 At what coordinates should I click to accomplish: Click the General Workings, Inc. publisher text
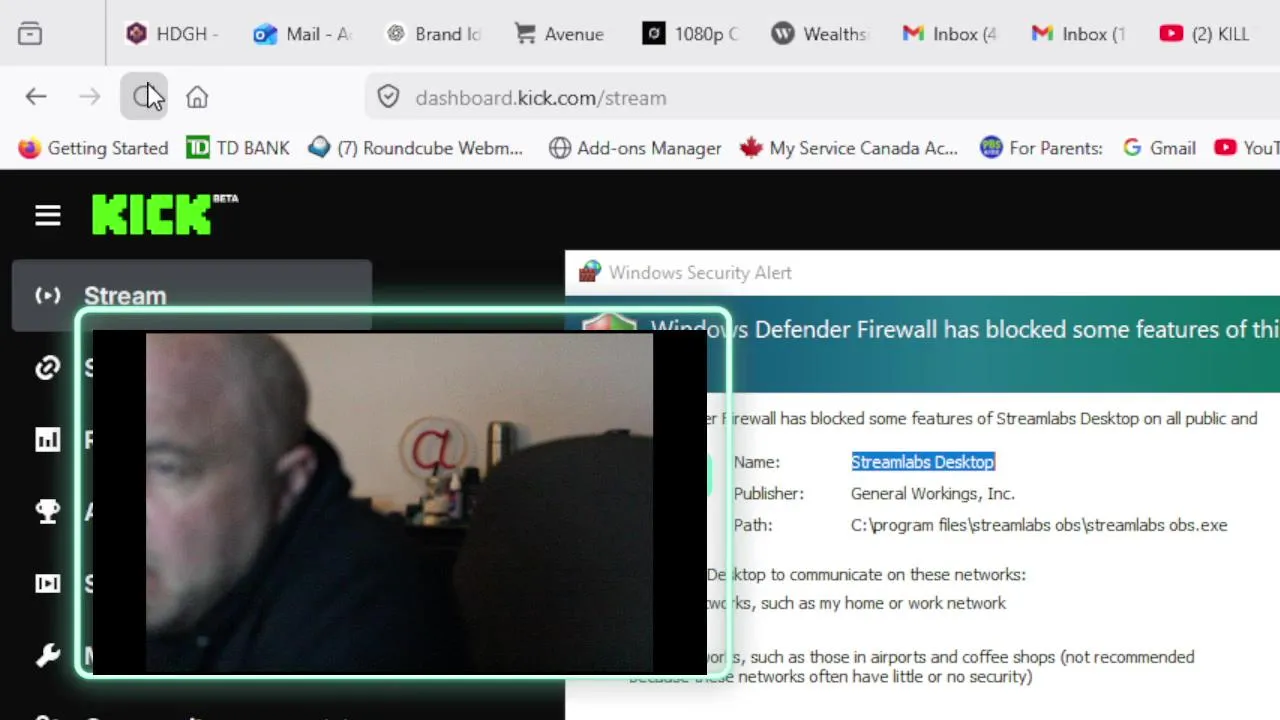coord(932,493)
